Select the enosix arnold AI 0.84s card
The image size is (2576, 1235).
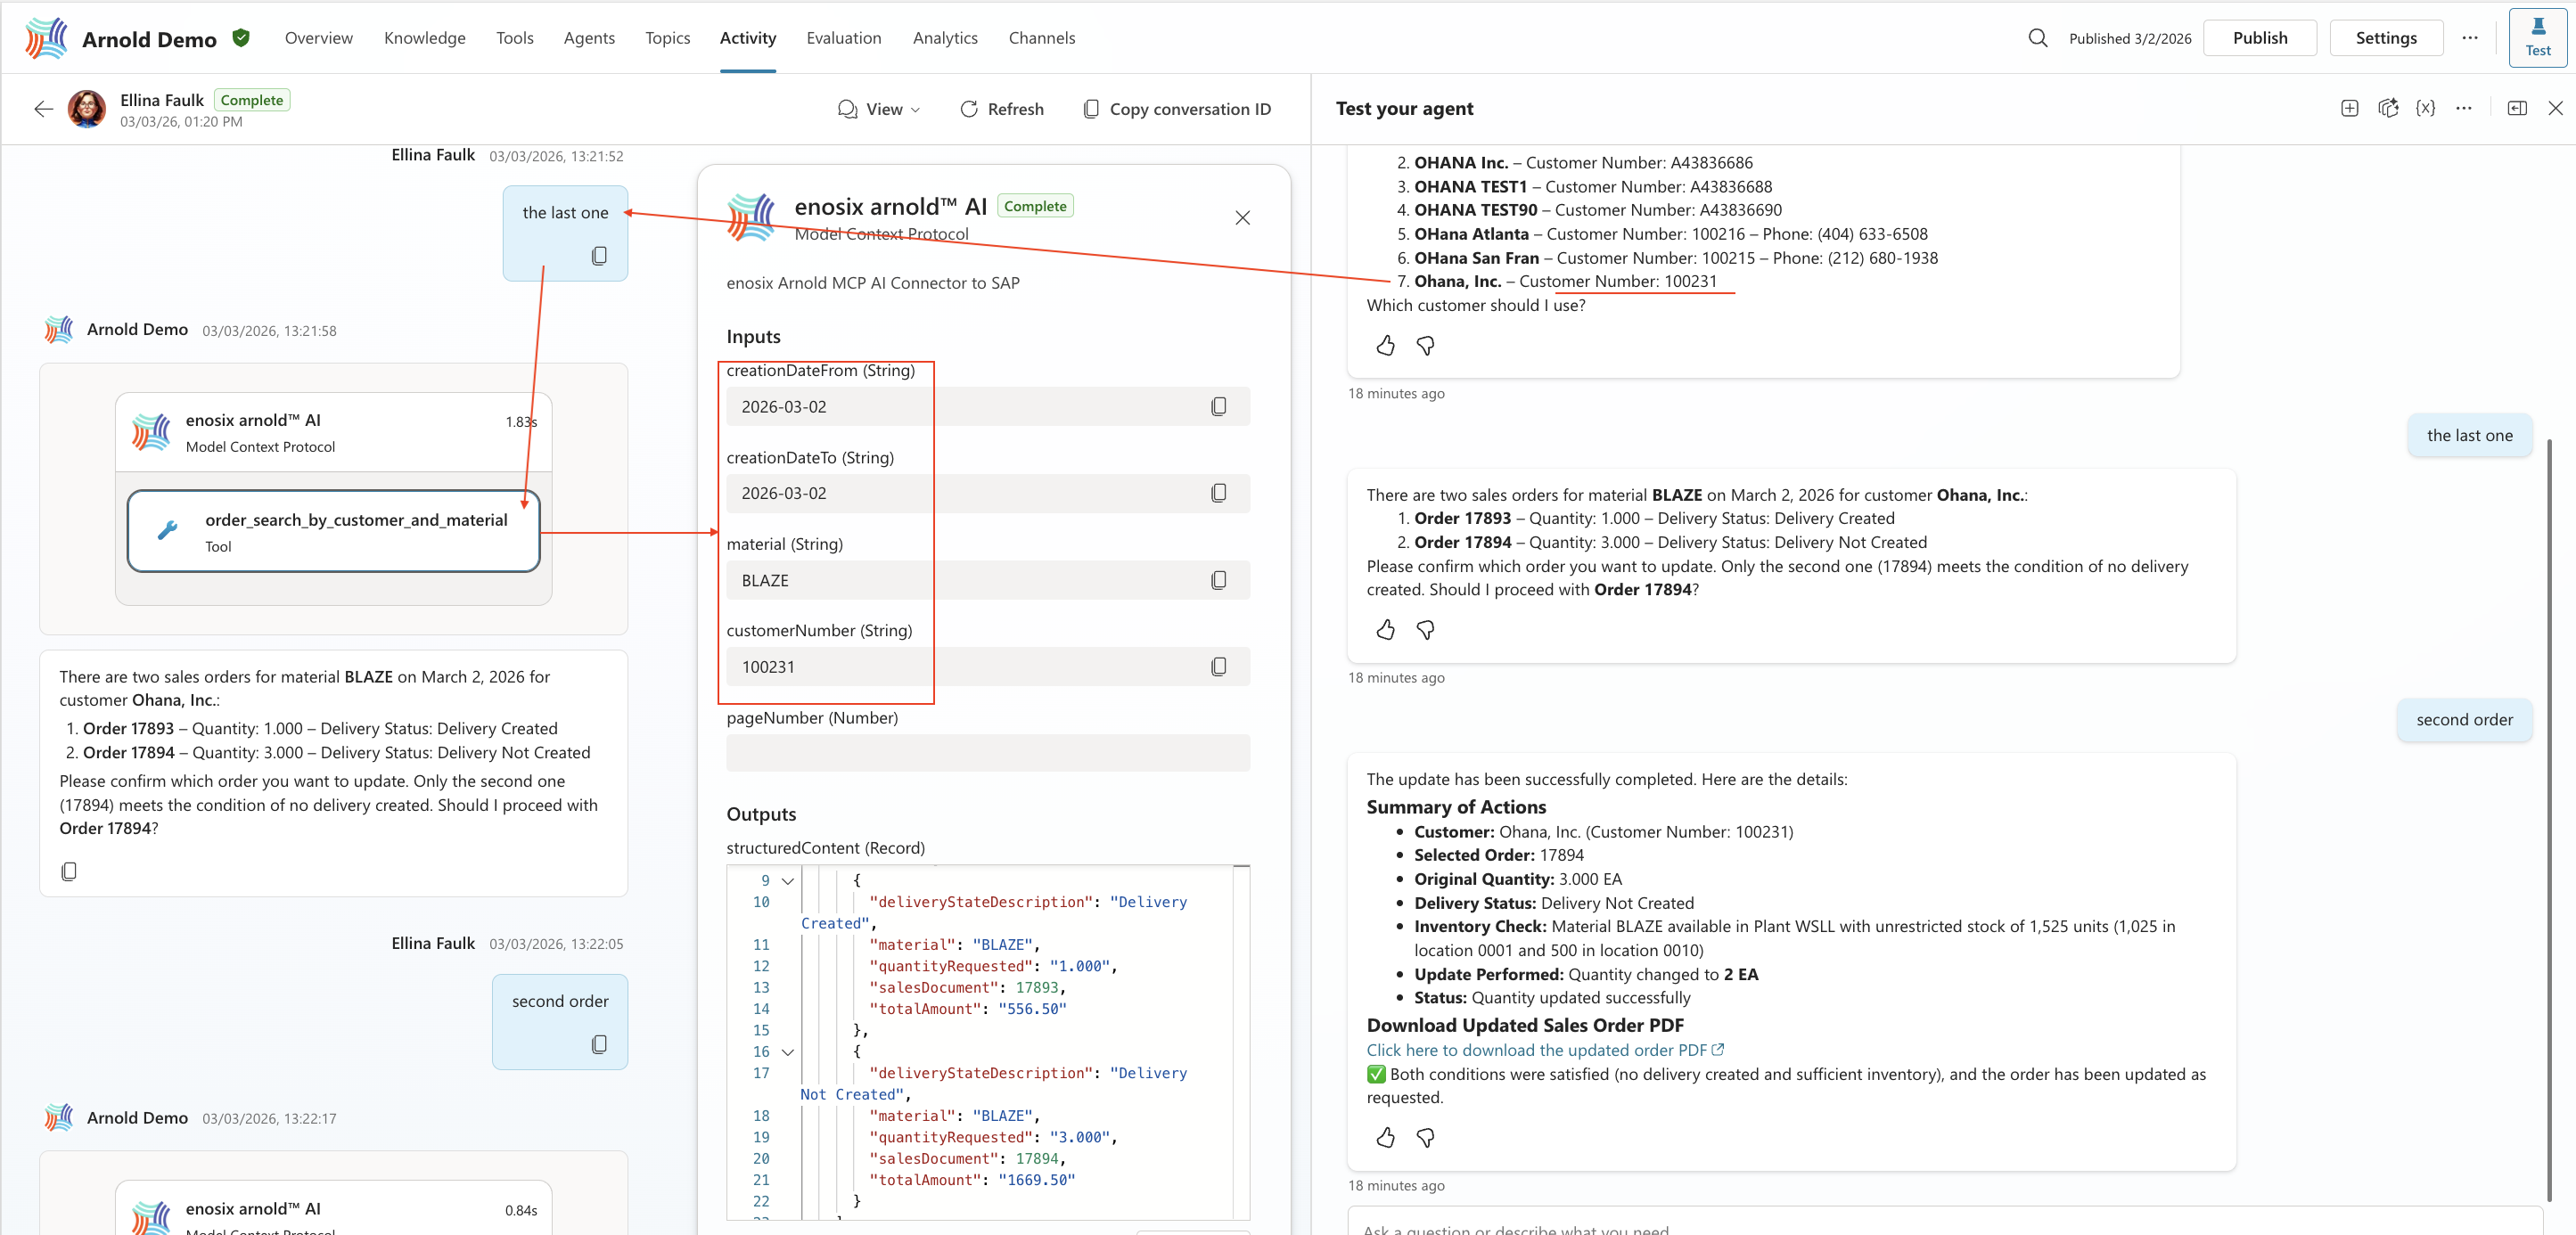pos(333,1209)
